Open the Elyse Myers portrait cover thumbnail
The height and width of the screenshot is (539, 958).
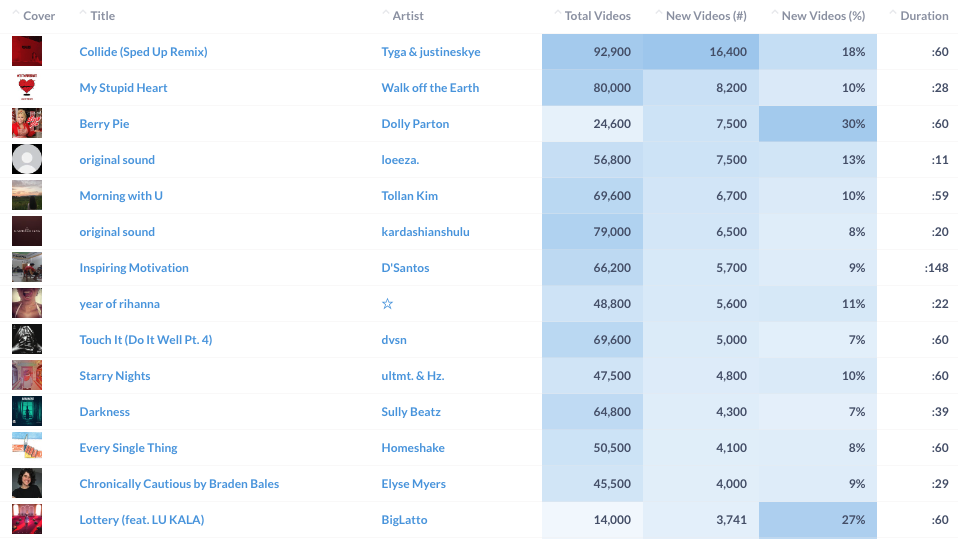coord(27,483)
